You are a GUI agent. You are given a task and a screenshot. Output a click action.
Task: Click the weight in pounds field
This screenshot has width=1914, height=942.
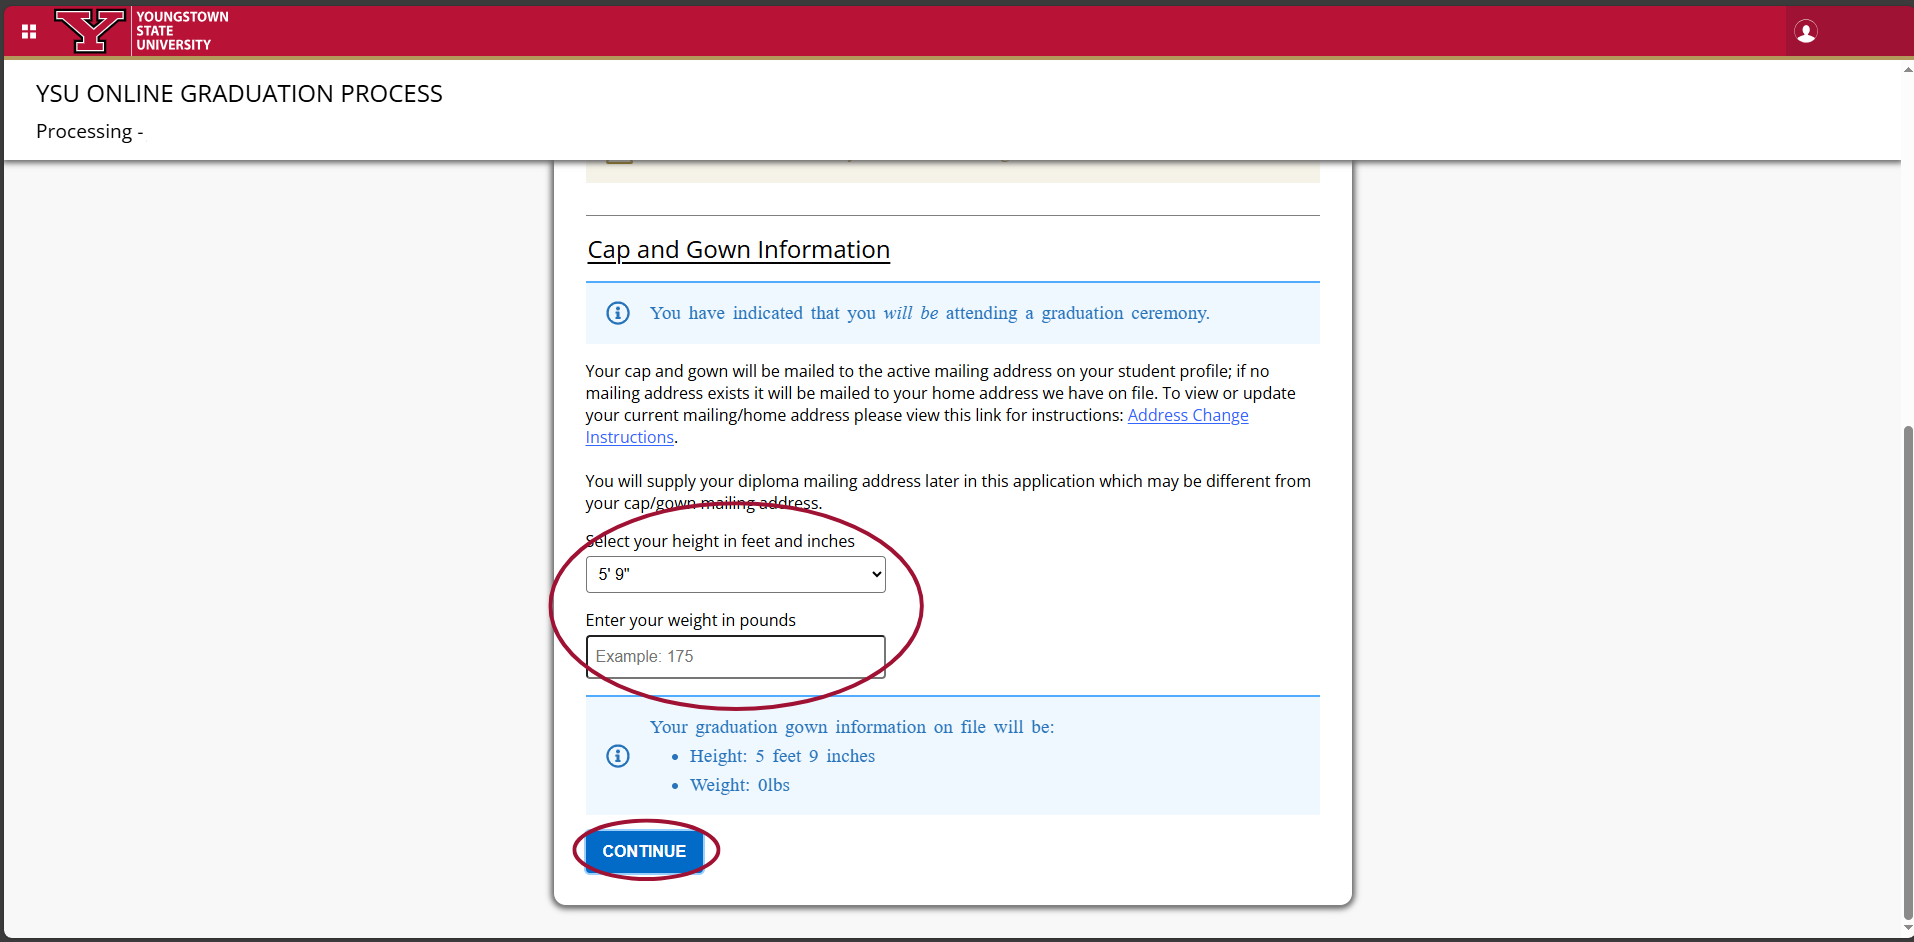(x=735, y=657)
